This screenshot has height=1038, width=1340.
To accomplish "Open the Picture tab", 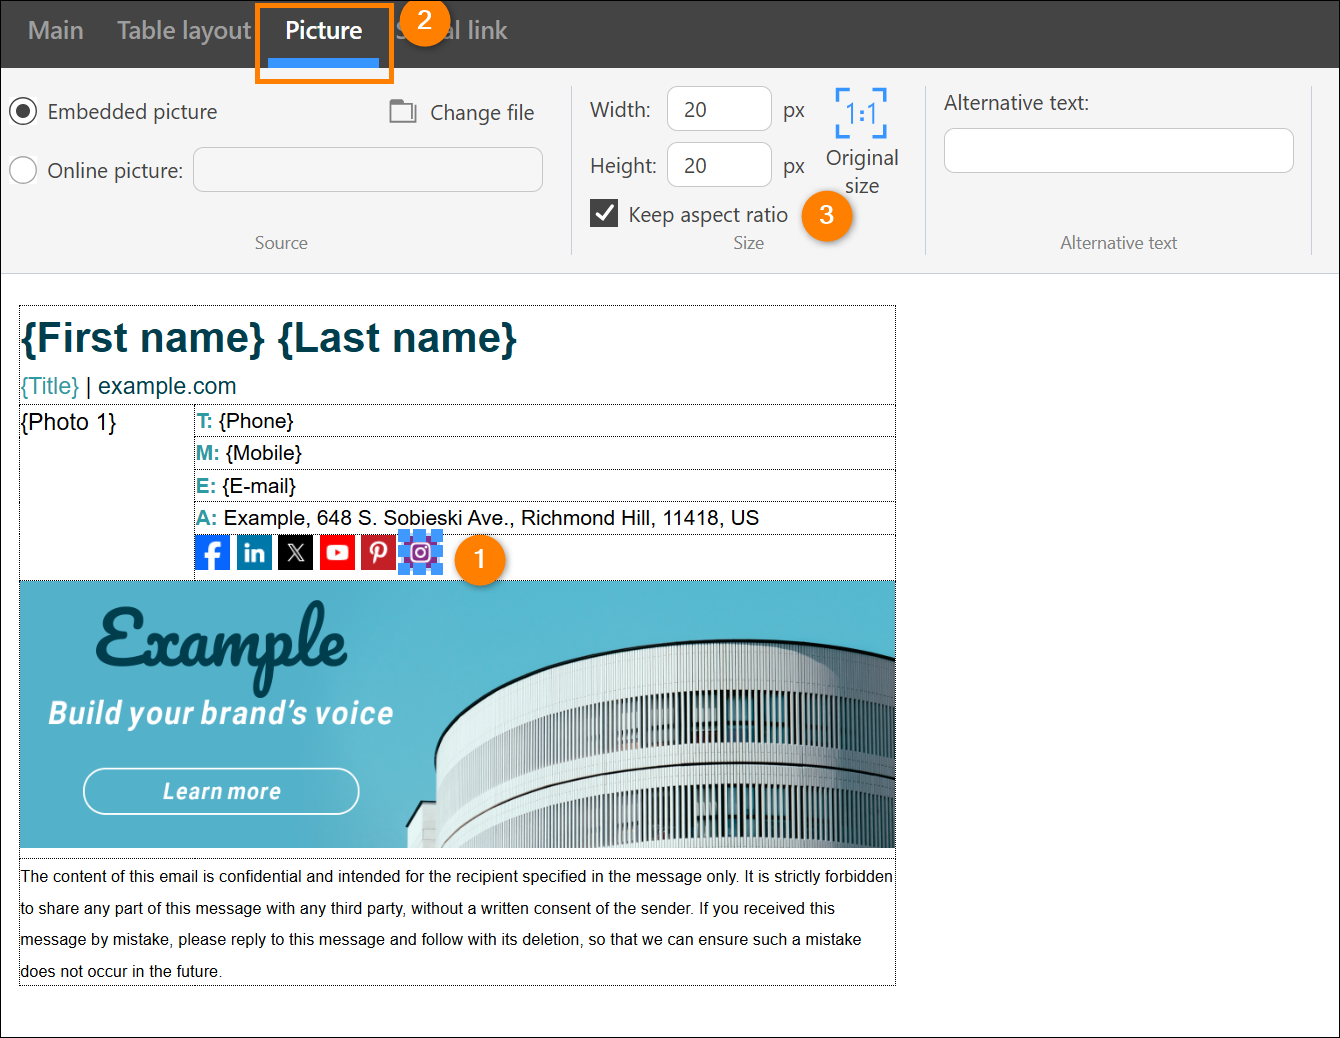I will [324, 31].
